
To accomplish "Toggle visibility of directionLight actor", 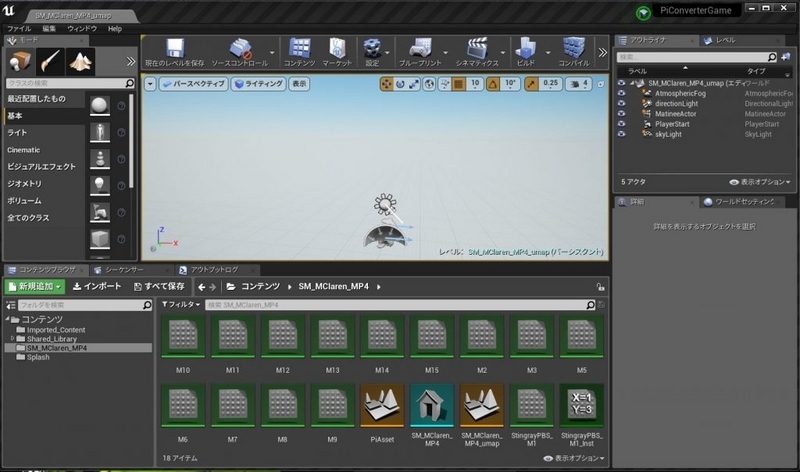I will 621,104.
